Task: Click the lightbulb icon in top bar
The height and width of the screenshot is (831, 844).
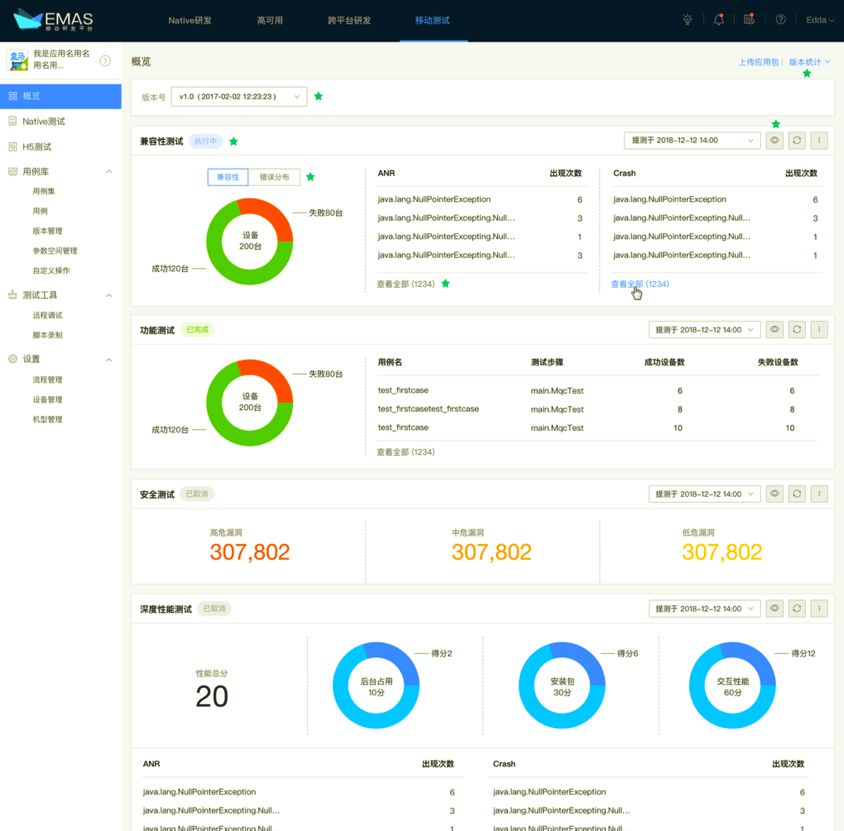Action: [x=687, y=20]
